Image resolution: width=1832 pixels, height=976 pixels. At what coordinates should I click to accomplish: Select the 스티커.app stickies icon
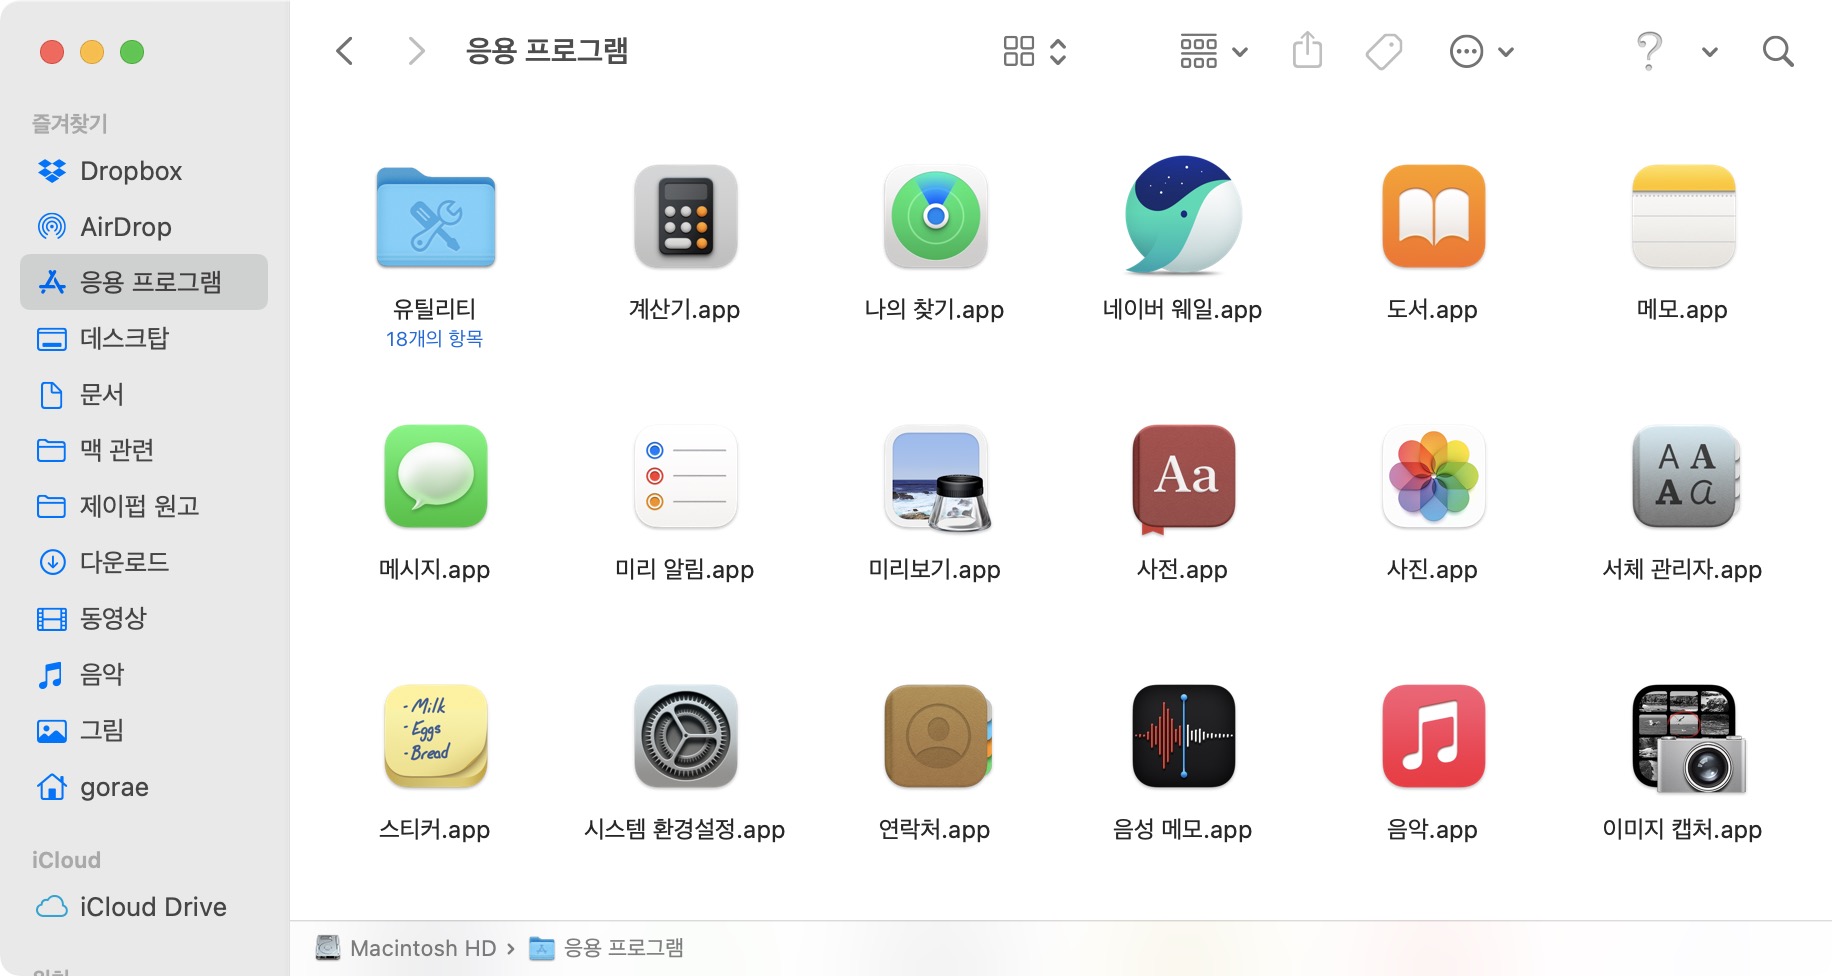435,737
